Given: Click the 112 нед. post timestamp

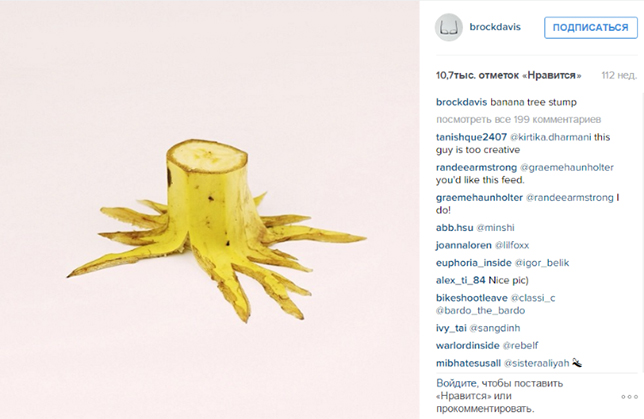Looking at the screenshot, I should coord(619,76).
